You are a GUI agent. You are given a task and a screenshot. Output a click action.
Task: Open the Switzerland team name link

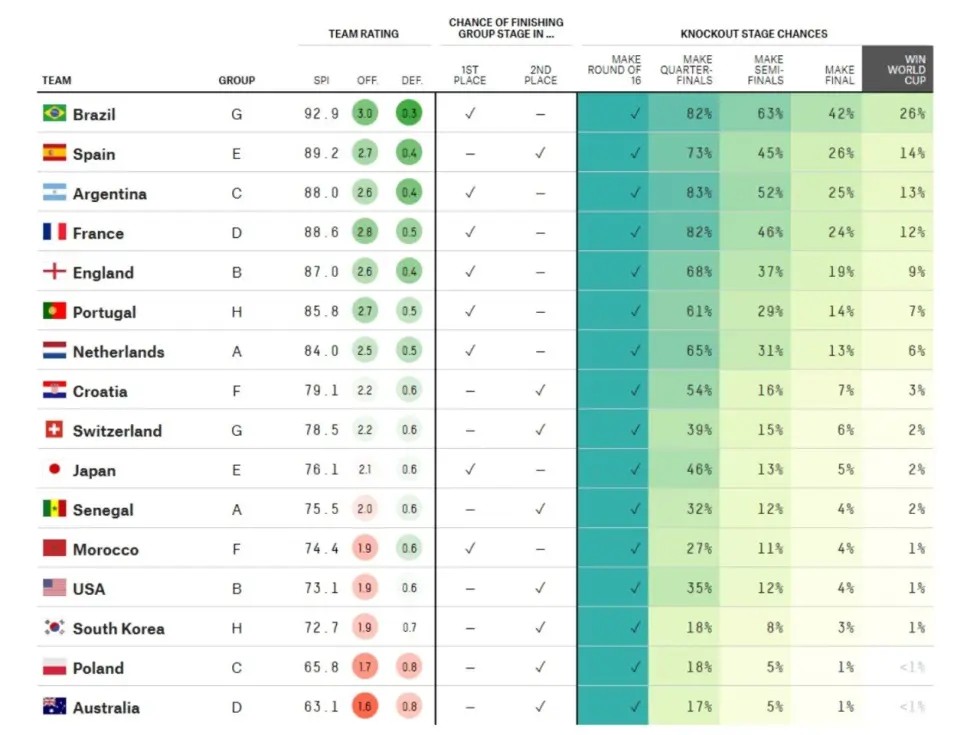pyautogui.click(x=116, y=431)
